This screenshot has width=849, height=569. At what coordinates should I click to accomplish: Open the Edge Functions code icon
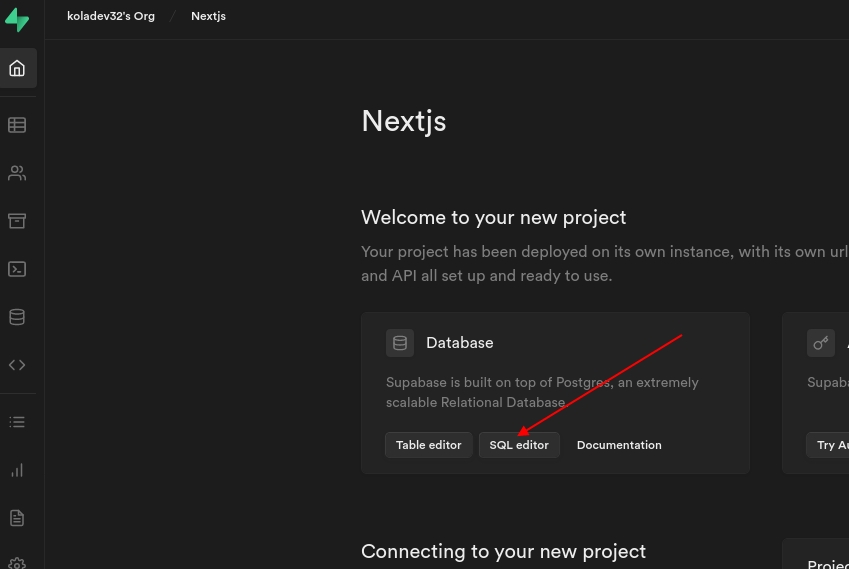click(17, 365)
